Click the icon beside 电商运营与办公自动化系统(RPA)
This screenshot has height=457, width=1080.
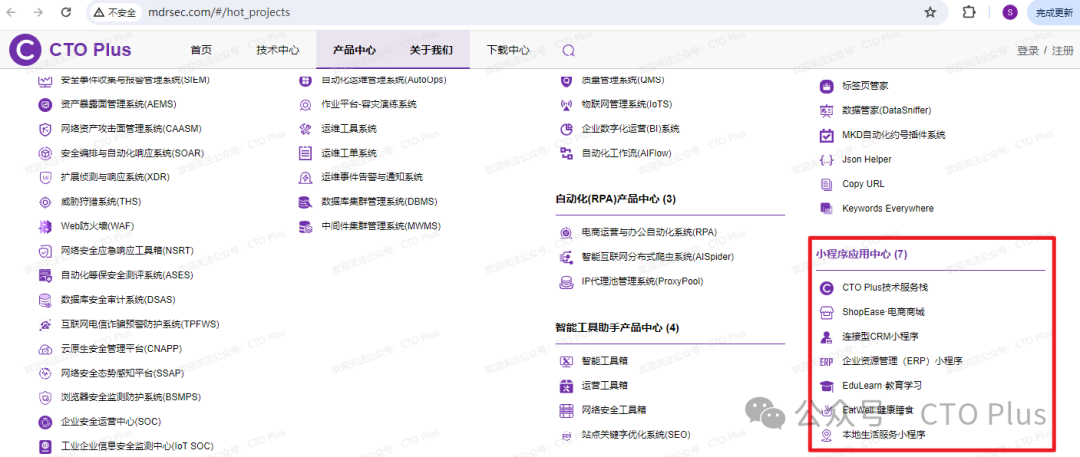point(566,233)
